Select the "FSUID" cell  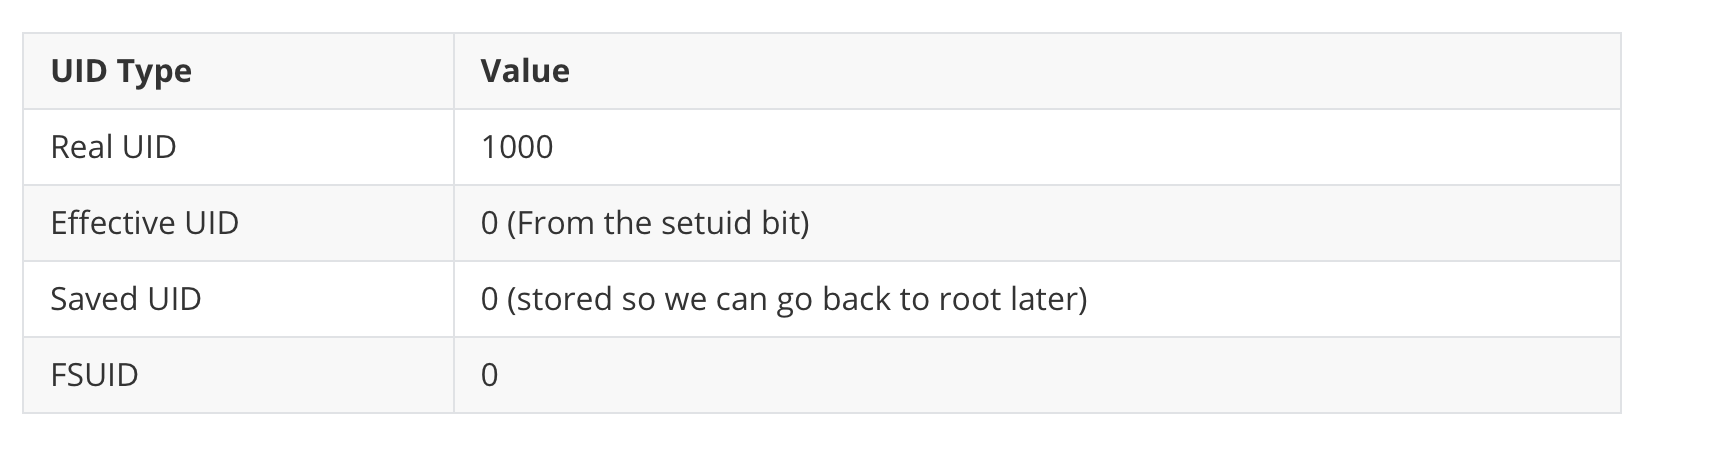click(94, 375)
